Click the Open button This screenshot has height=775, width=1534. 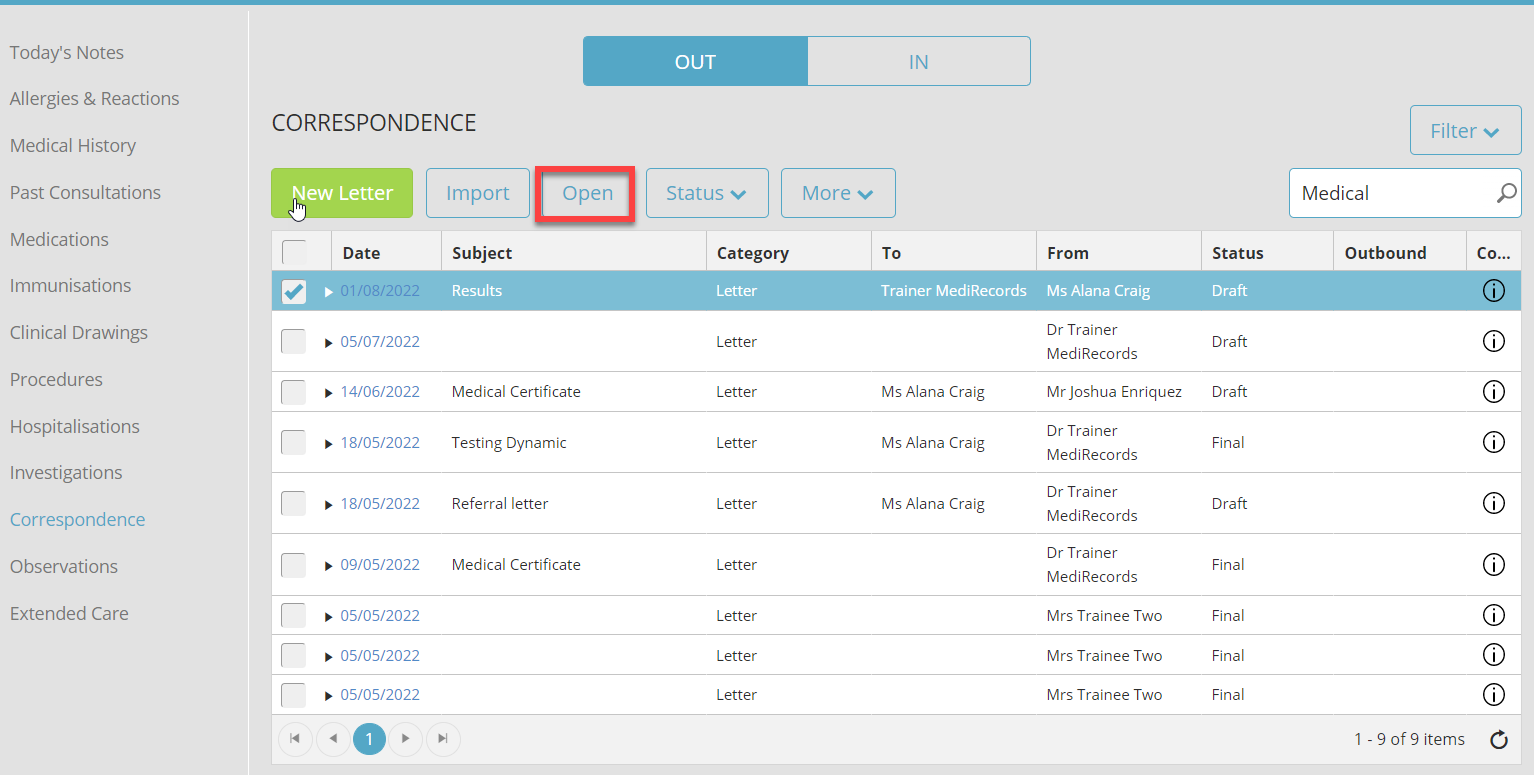click(x=587, y=193)
